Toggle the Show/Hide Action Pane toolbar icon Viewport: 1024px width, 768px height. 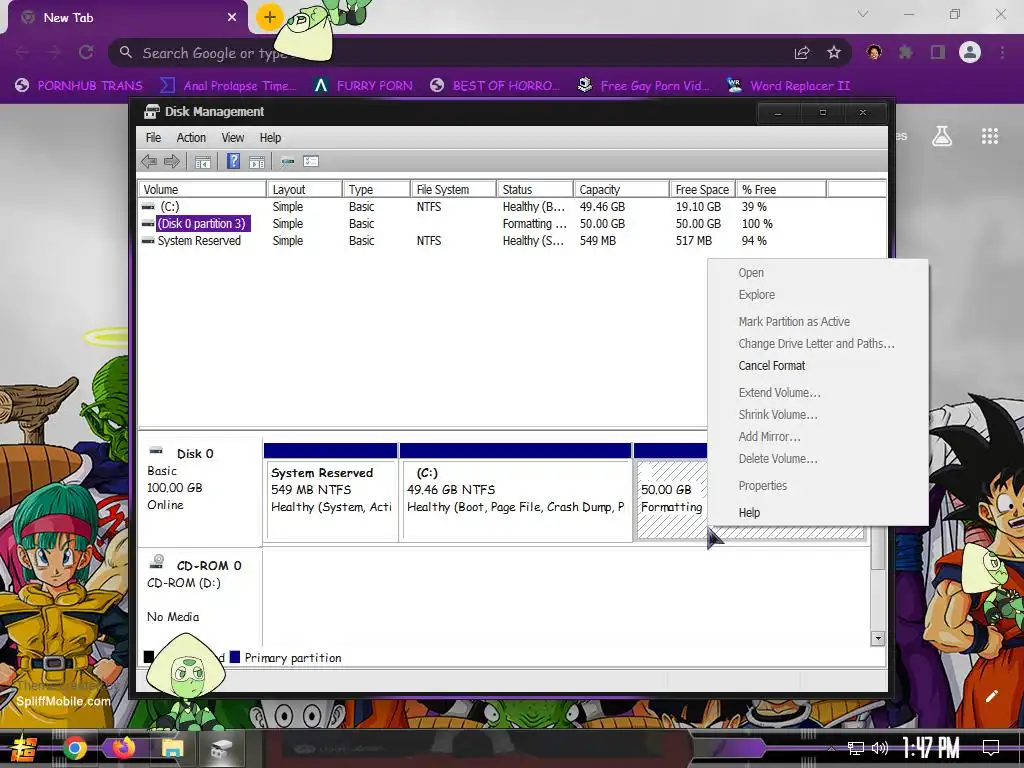(x=257, y=161)
